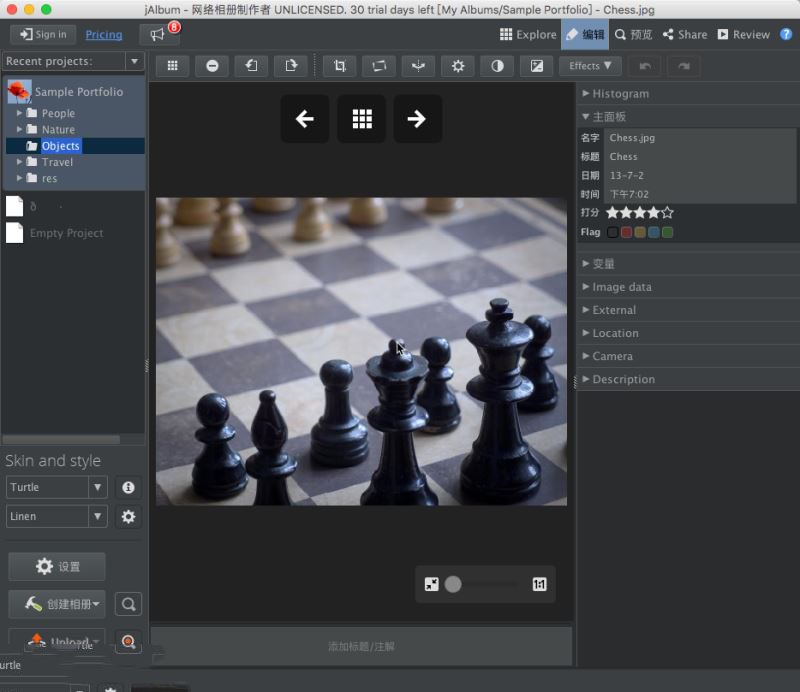
Task: Open the Review tab
Action: [x=743, y=34]
